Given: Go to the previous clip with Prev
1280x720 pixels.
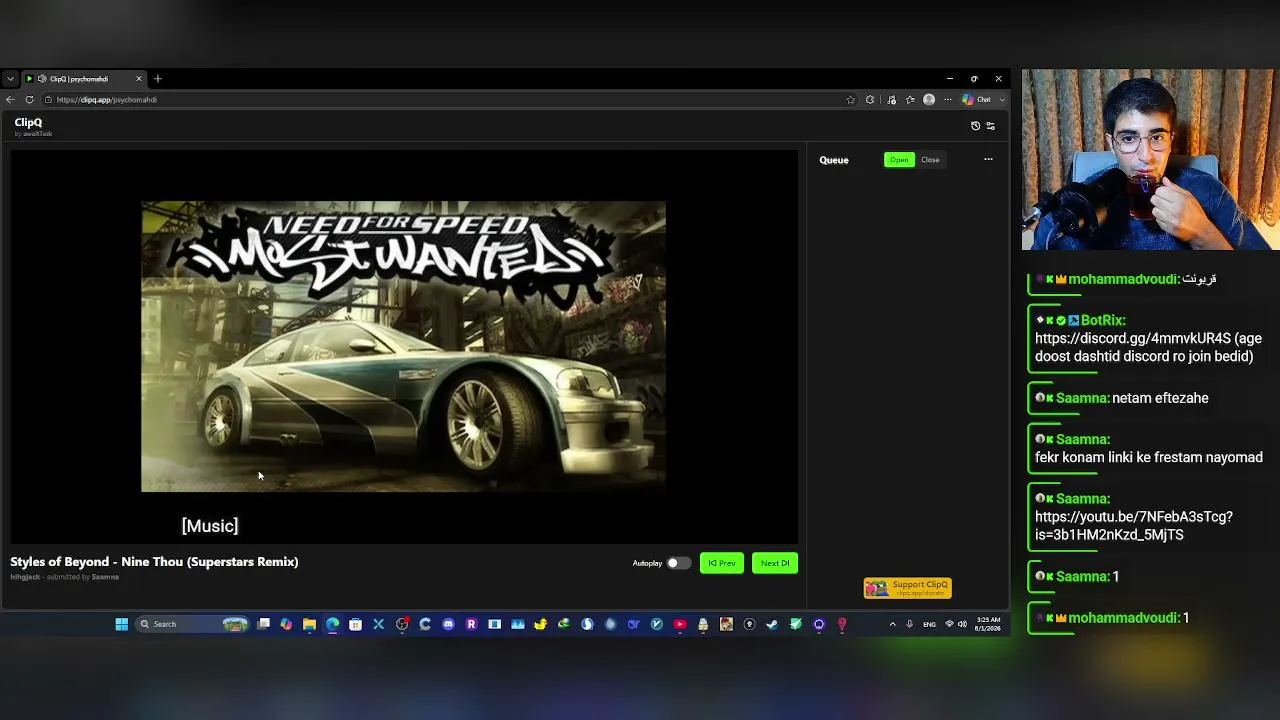Looking at the screenshot, I should (x=722, y=563).
